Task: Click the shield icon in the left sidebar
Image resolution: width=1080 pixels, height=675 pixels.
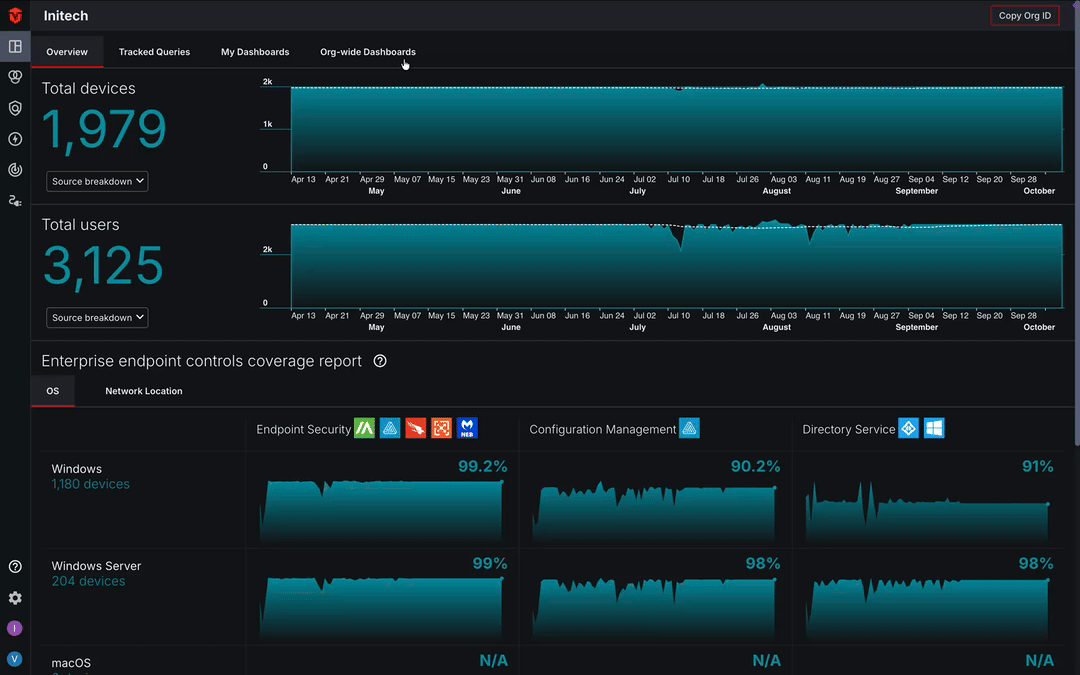Action: [x=14, y=108]
